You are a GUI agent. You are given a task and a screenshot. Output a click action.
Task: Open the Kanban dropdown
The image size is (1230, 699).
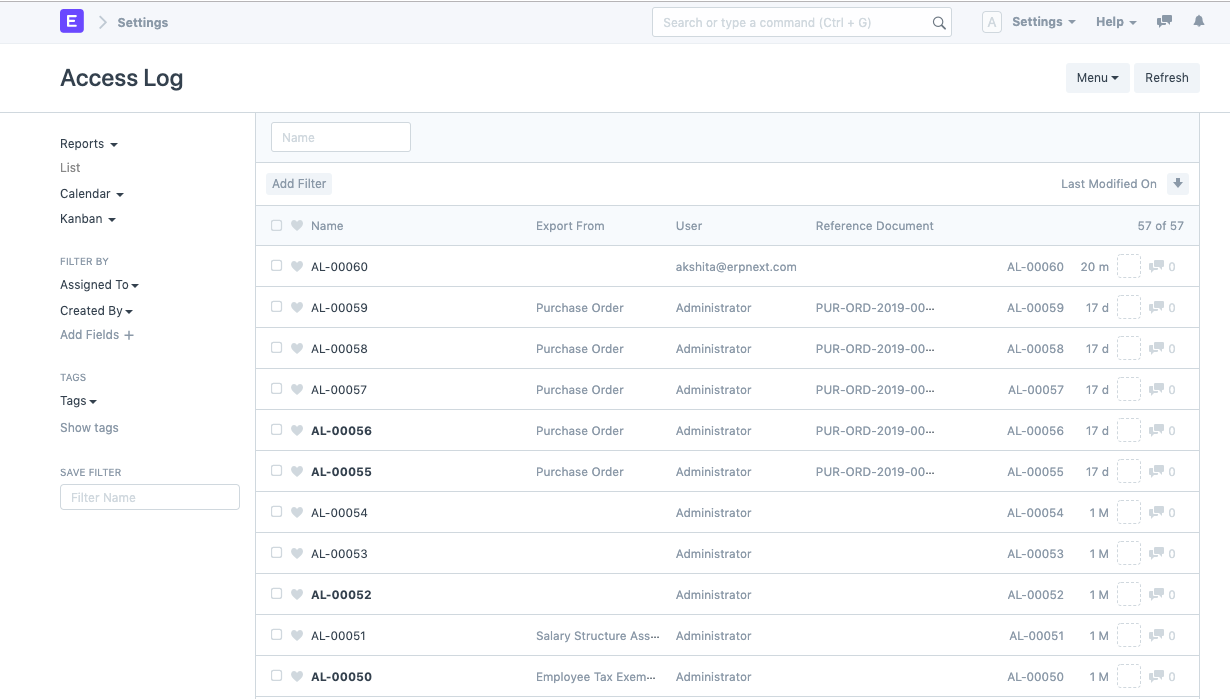coord(88,218)
